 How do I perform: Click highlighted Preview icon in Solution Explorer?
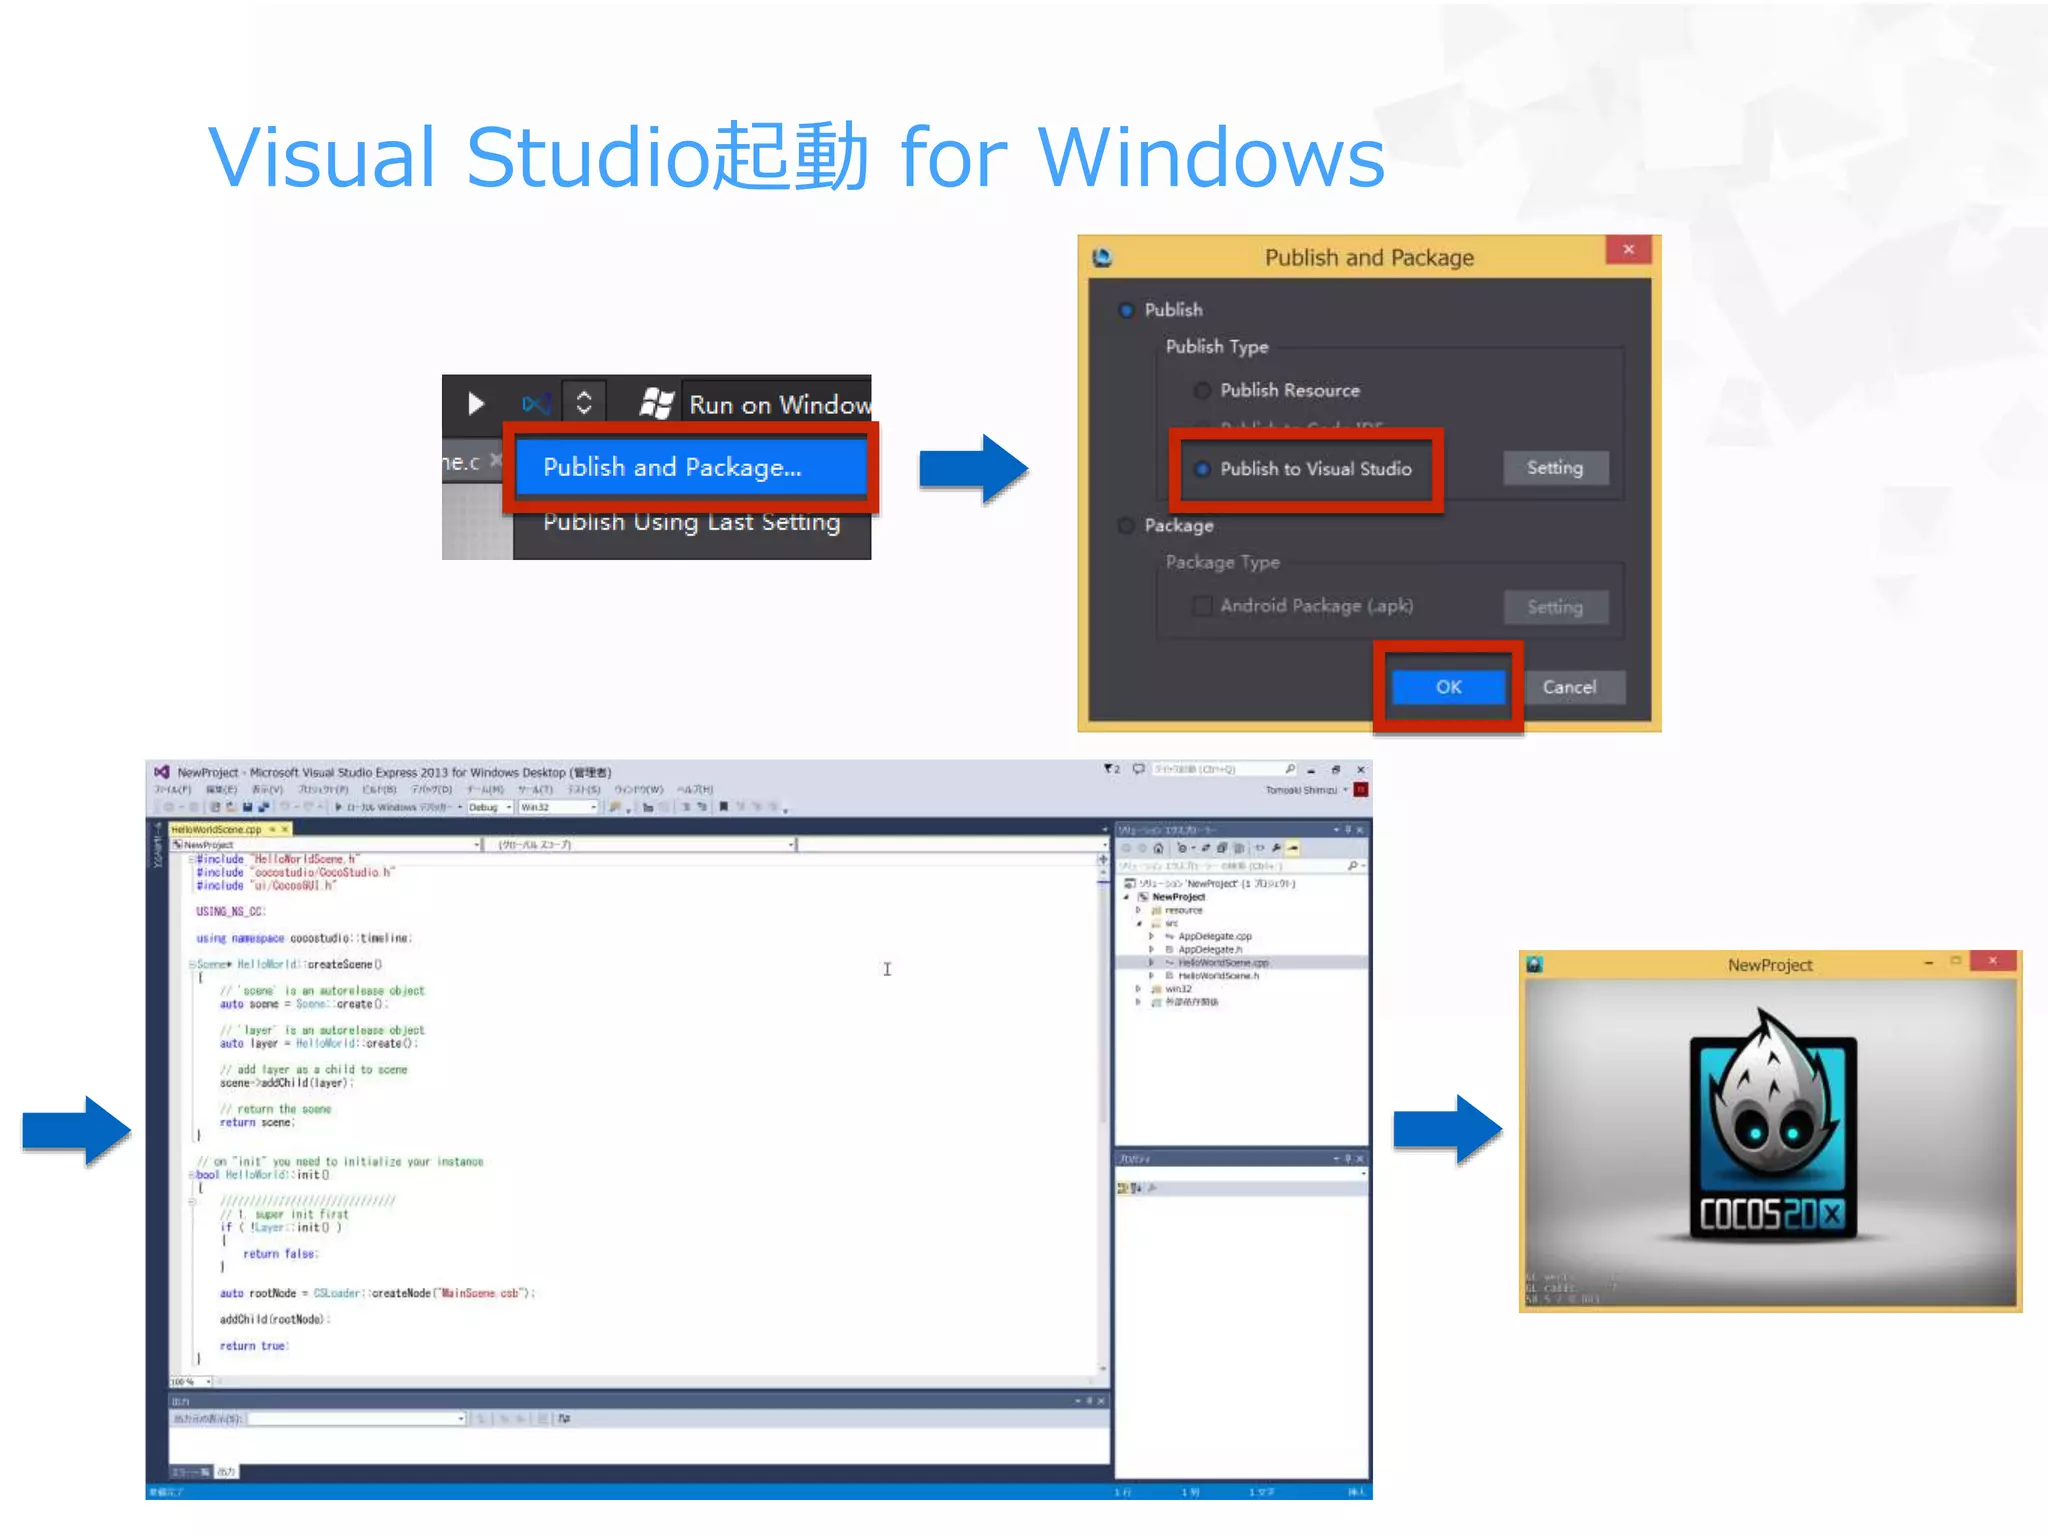[1293, 848]
